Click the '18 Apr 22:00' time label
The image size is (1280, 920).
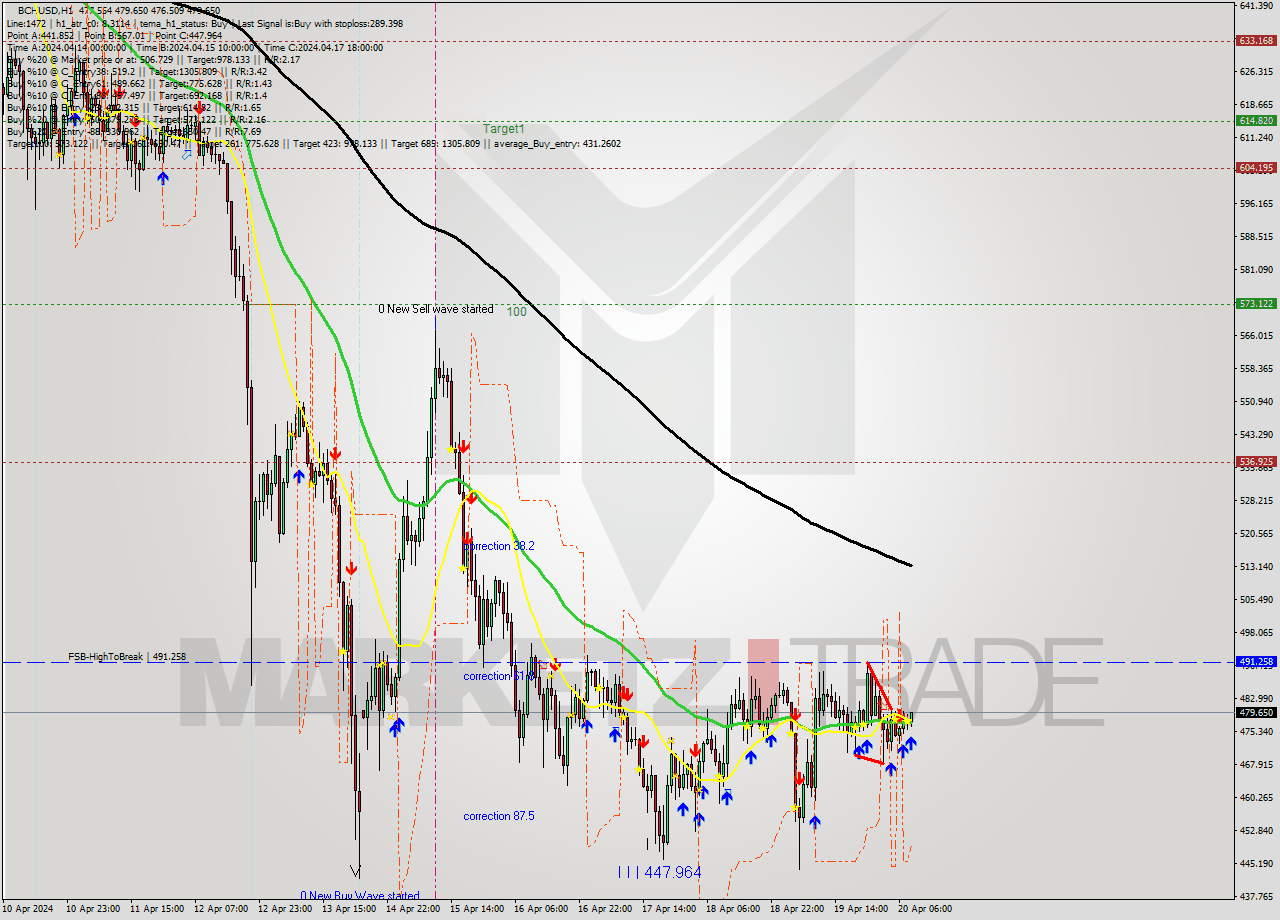coord(796,909)
